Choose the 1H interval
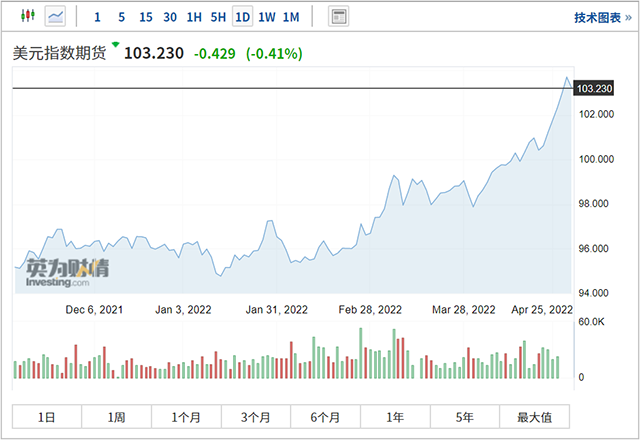640x440 pixels. 194,17
